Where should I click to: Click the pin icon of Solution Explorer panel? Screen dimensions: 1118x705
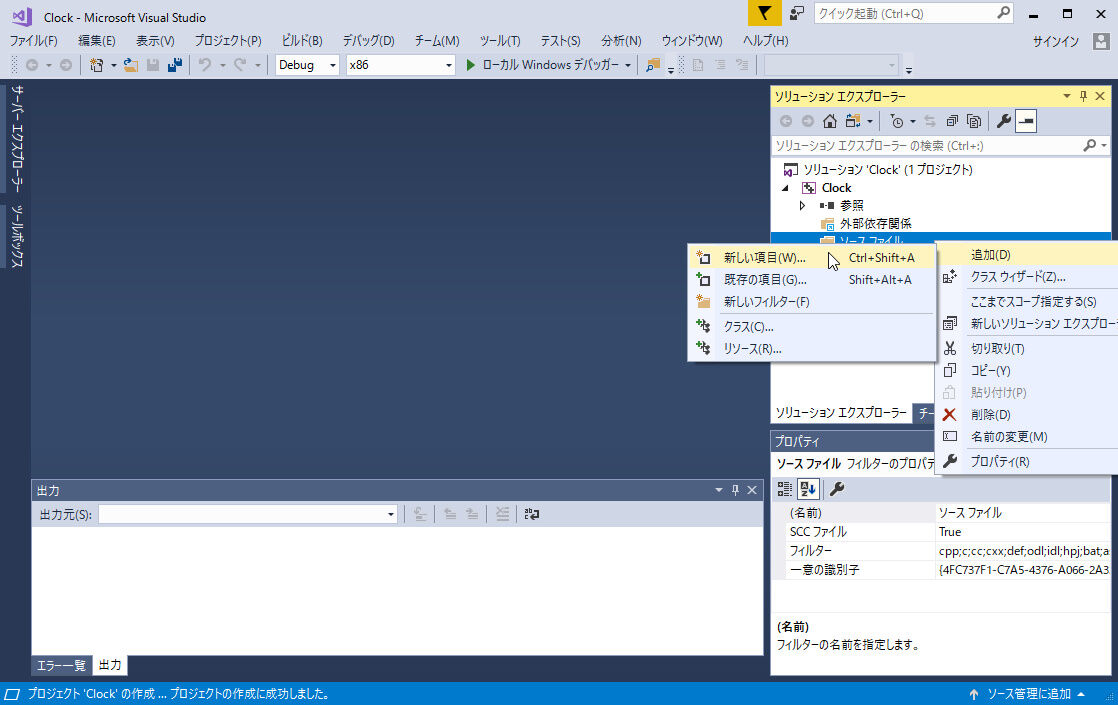pos(1083,96)
